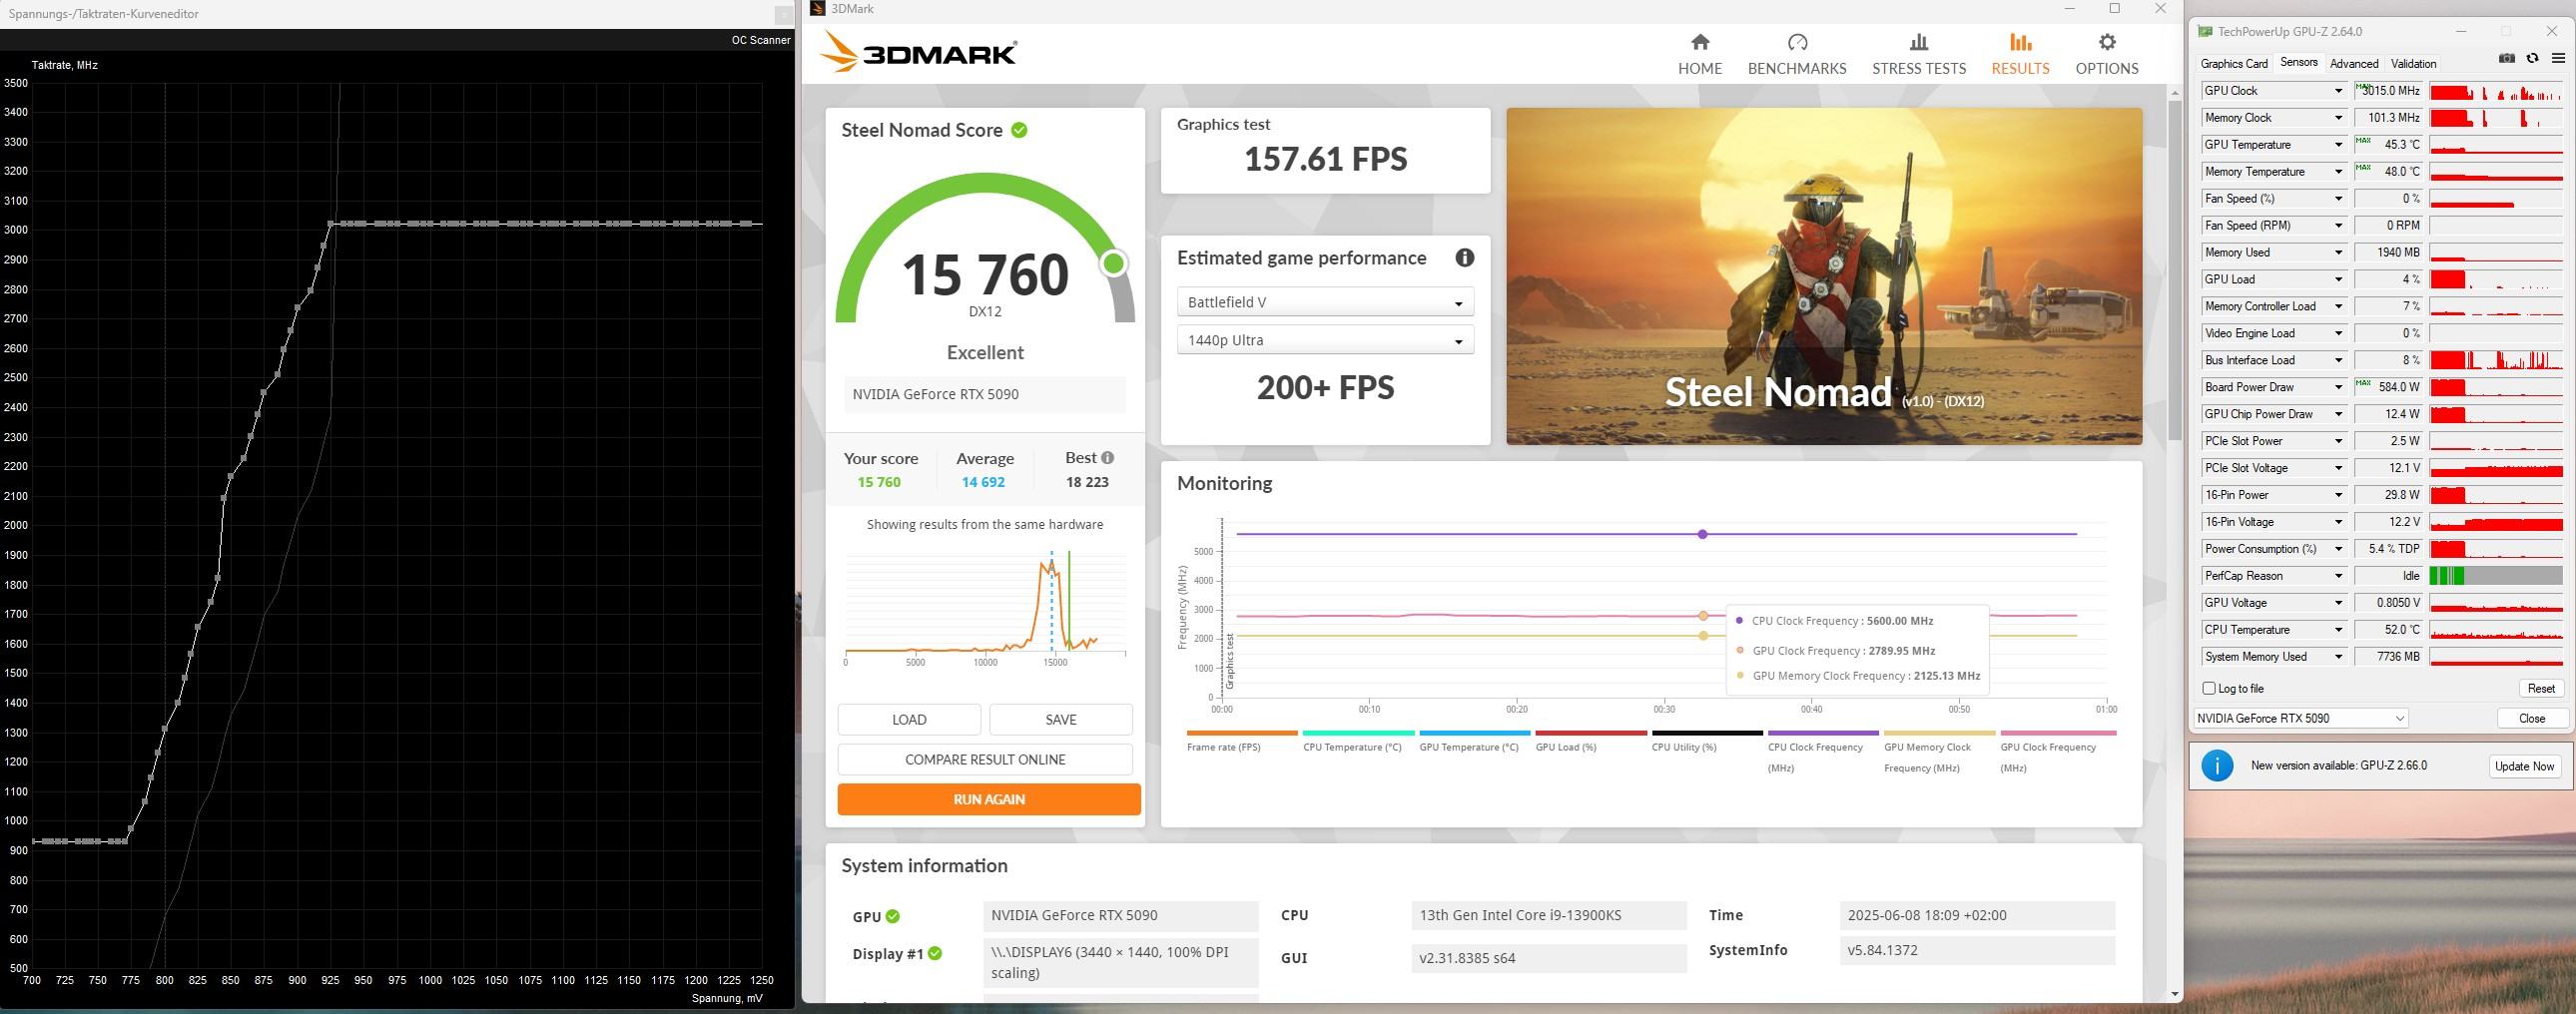Open the OPTIONS tab in 3DMark
Image resolution: width=2576 pixels, height=1014 pixels.
click(2107, 54)
